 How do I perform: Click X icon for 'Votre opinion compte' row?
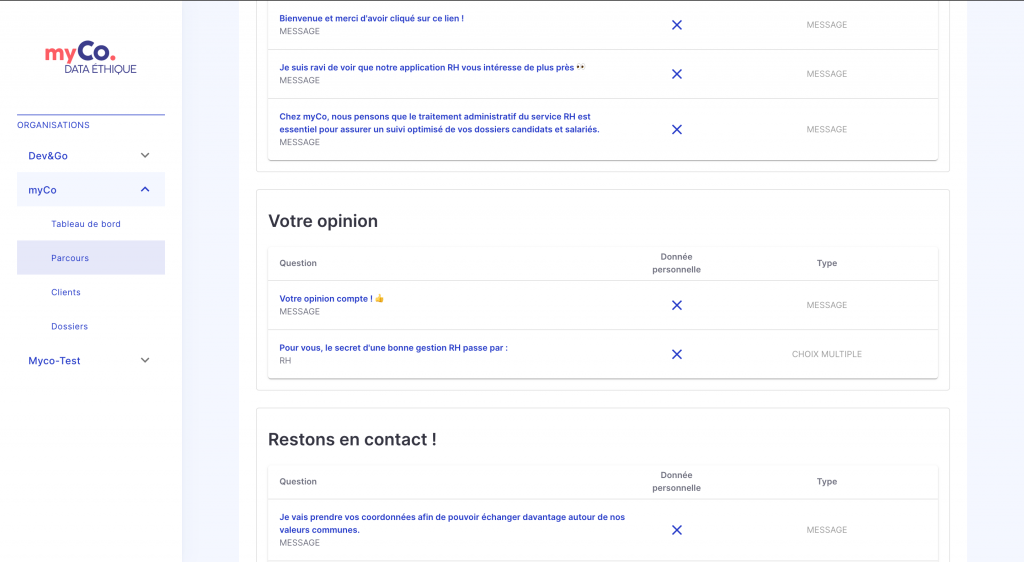(x=677, y=305)
